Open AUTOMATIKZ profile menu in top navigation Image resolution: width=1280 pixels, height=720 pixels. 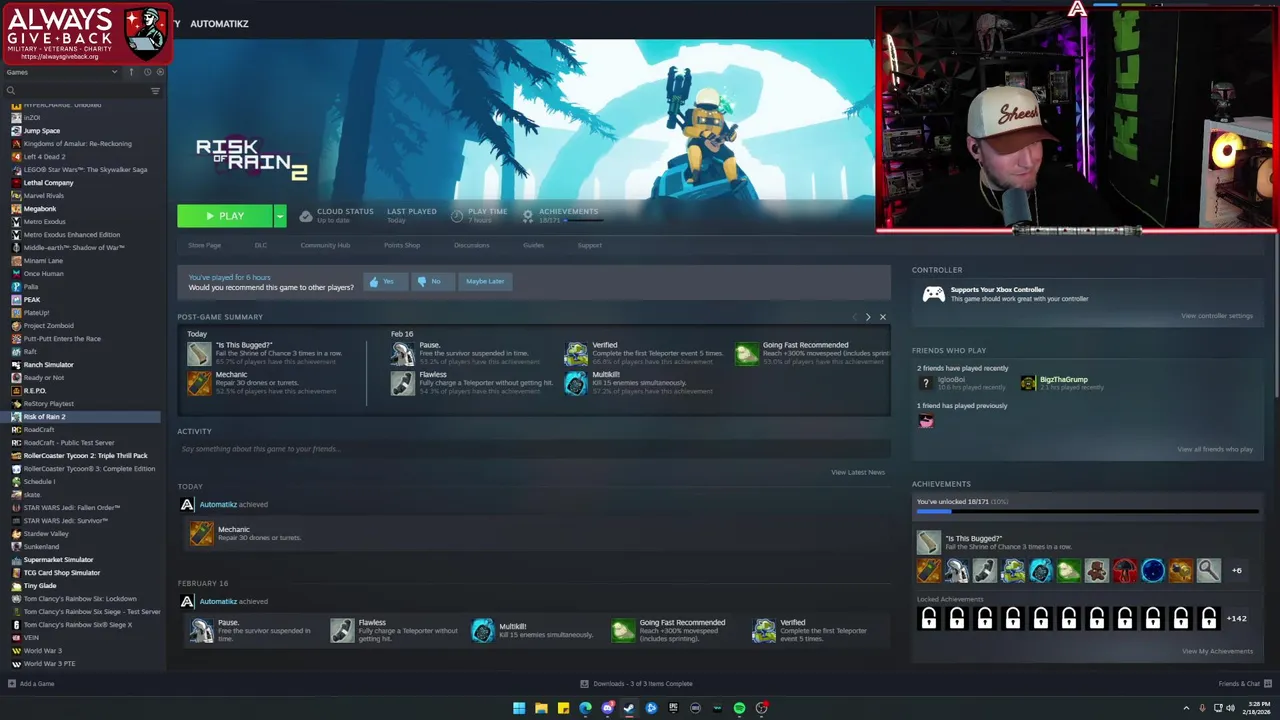[219, 24]
